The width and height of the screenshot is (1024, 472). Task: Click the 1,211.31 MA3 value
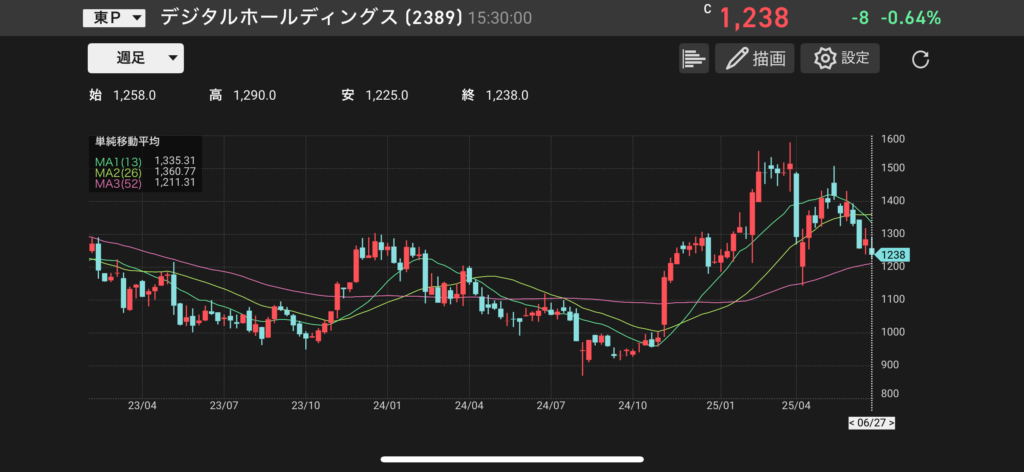tap(175, 183)
